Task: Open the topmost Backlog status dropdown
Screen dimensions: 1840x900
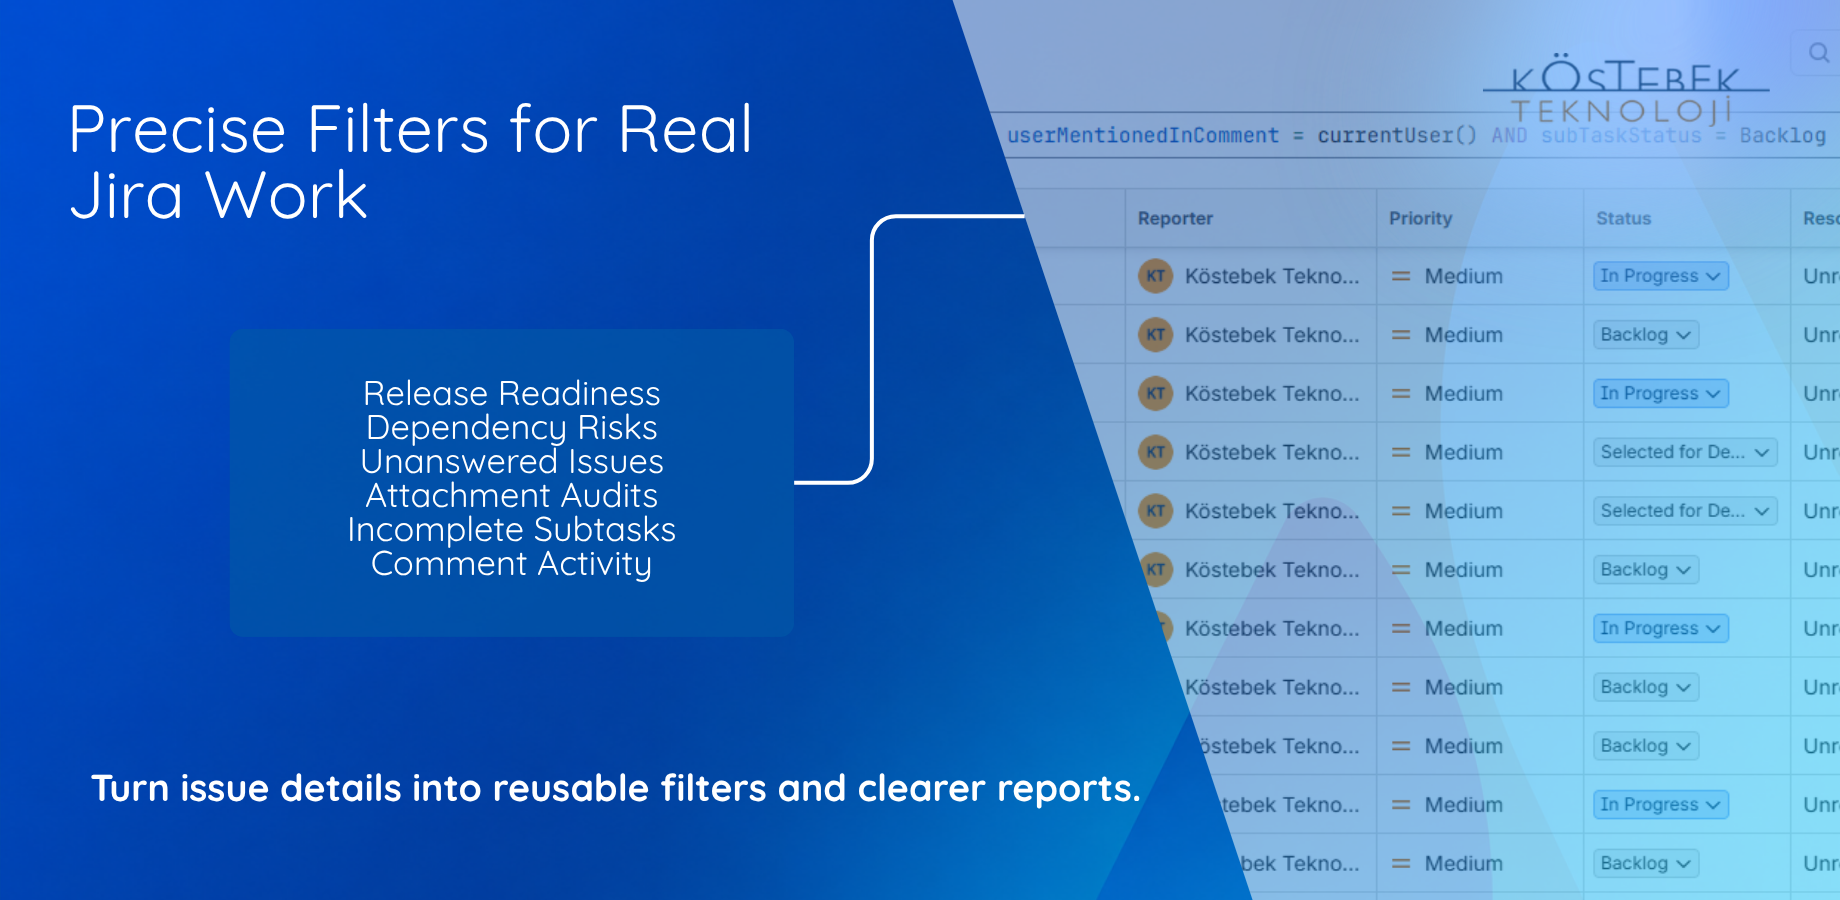Action: [1646, 335]
